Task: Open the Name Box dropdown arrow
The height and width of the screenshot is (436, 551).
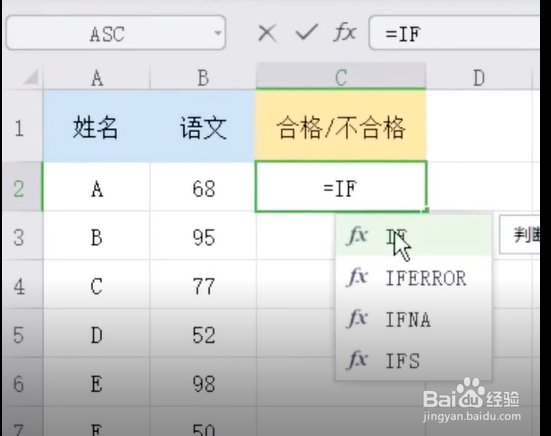Action: 218,33
